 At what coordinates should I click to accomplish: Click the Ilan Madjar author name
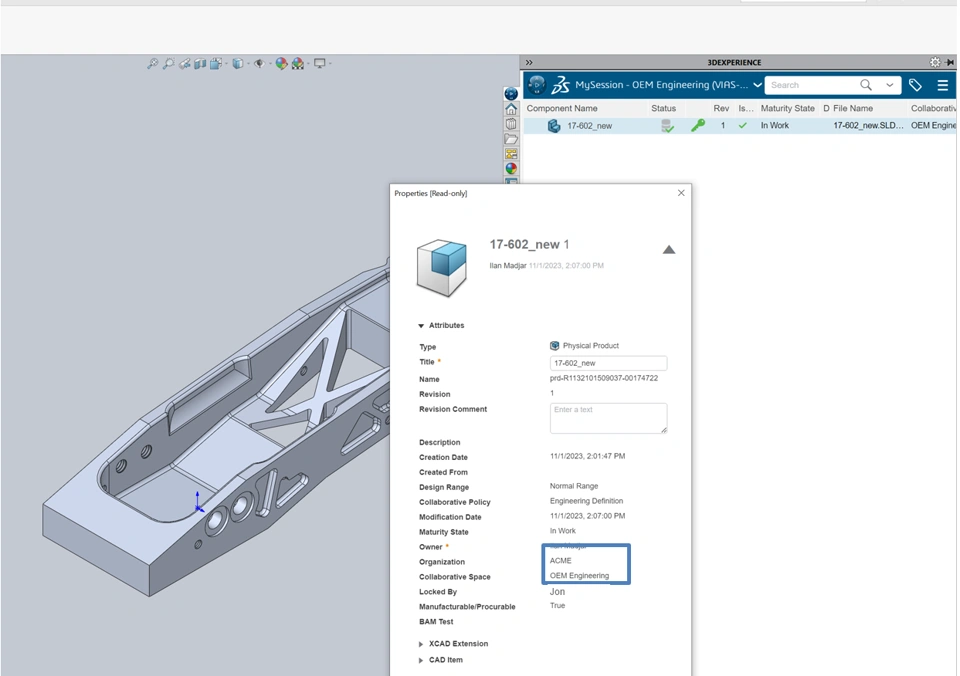coord(508,266)
